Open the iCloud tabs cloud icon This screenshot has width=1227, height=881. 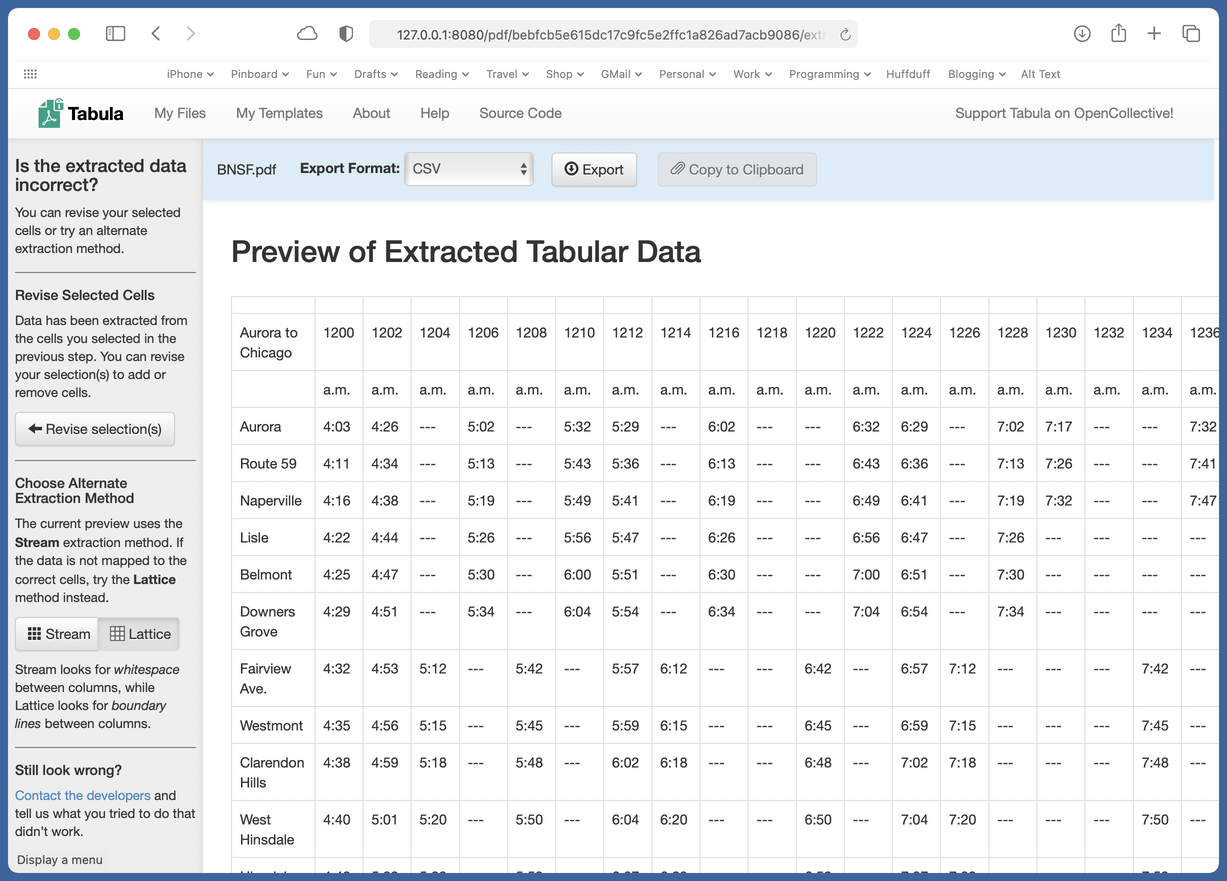click(x=307, y=34)
